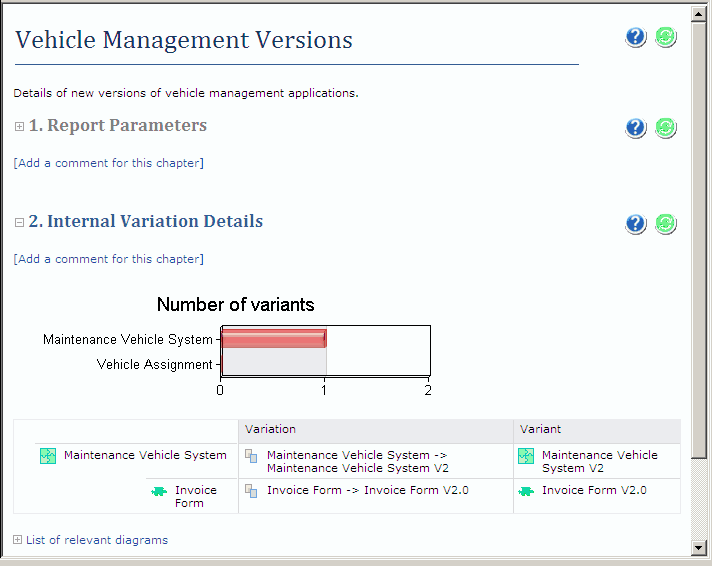
Task: Refresh the Report Parameters chapter
Action: (x=666, y=127)
